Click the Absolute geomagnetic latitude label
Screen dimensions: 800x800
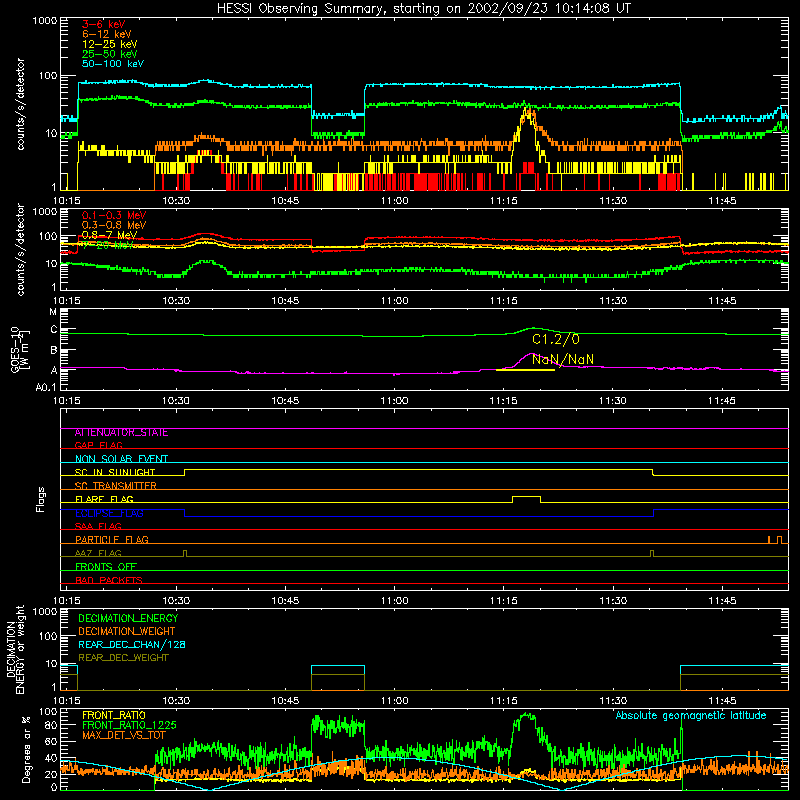(x=691, y=716)
